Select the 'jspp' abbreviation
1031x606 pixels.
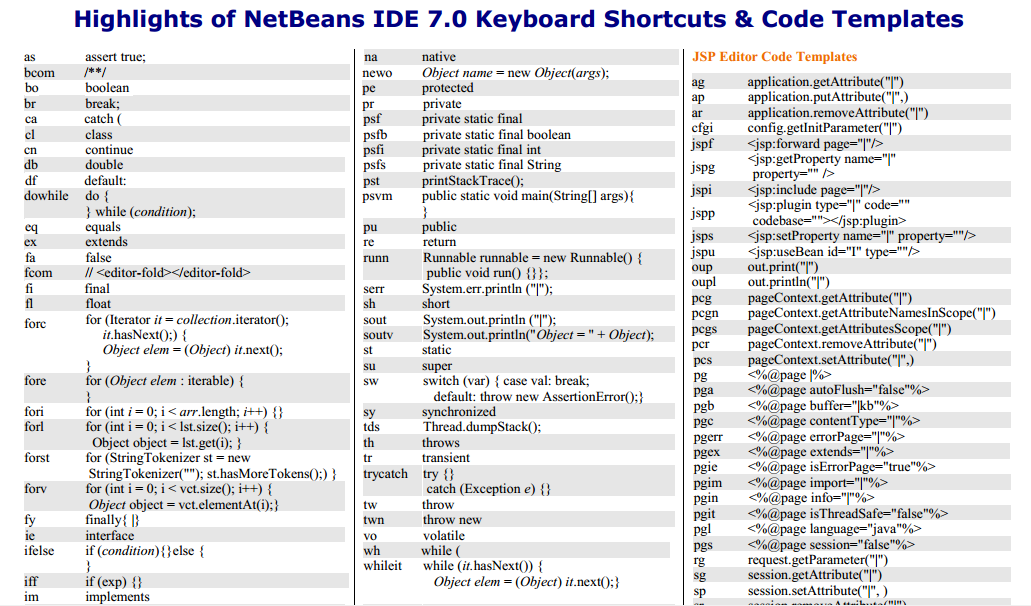click(703, 213)
